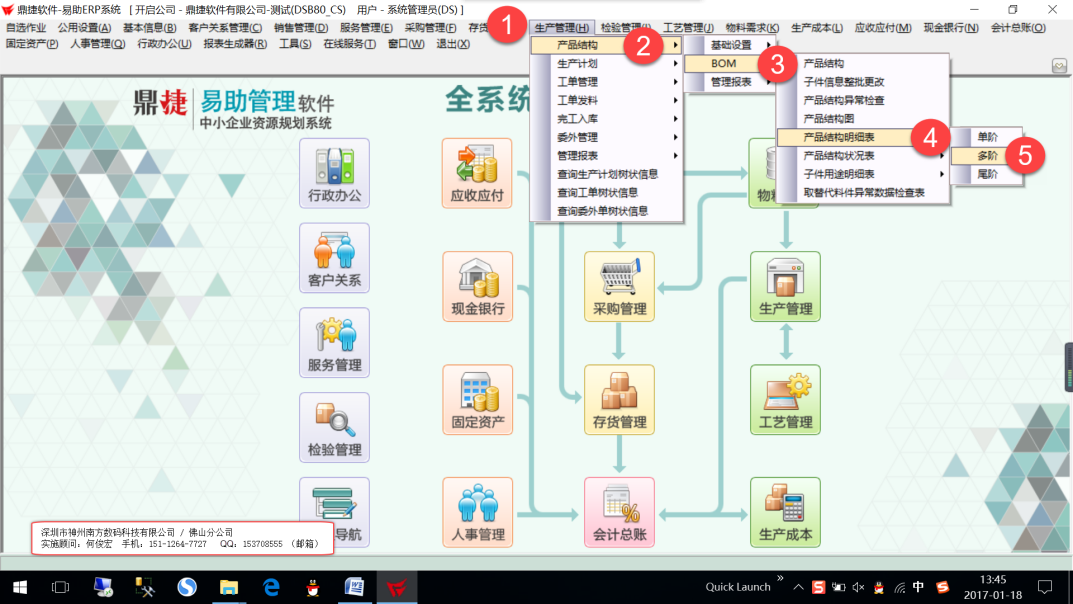
Task: Open the 工艺管理 module icon in workflow
Action: click(785, 399)
